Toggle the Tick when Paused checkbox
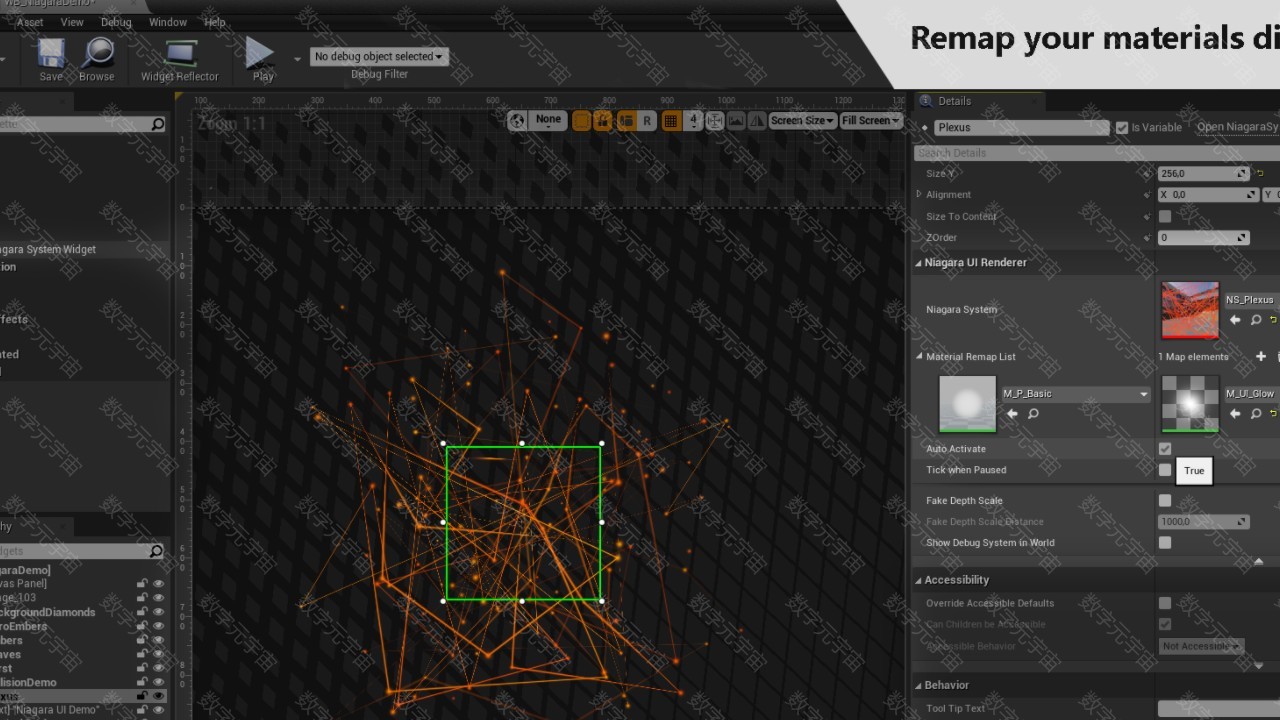Image resolution: width=1280 pixels, height=720 pixels. point(1165,470)
